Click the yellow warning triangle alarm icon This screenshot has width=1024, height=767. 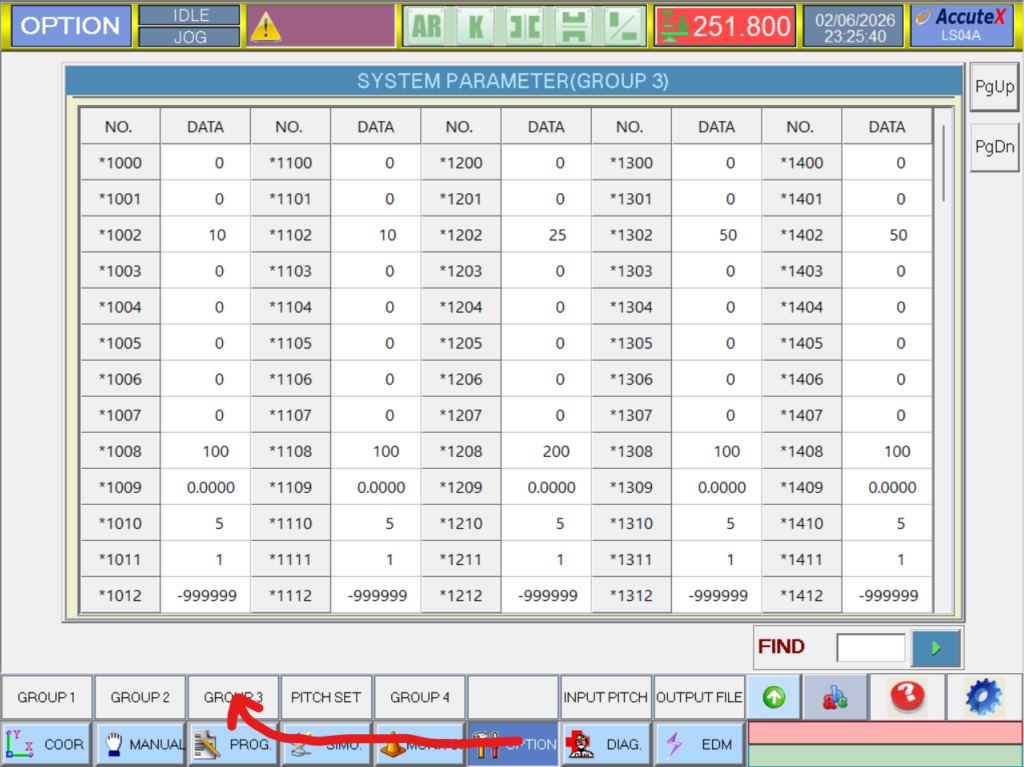tap(266, 28)
